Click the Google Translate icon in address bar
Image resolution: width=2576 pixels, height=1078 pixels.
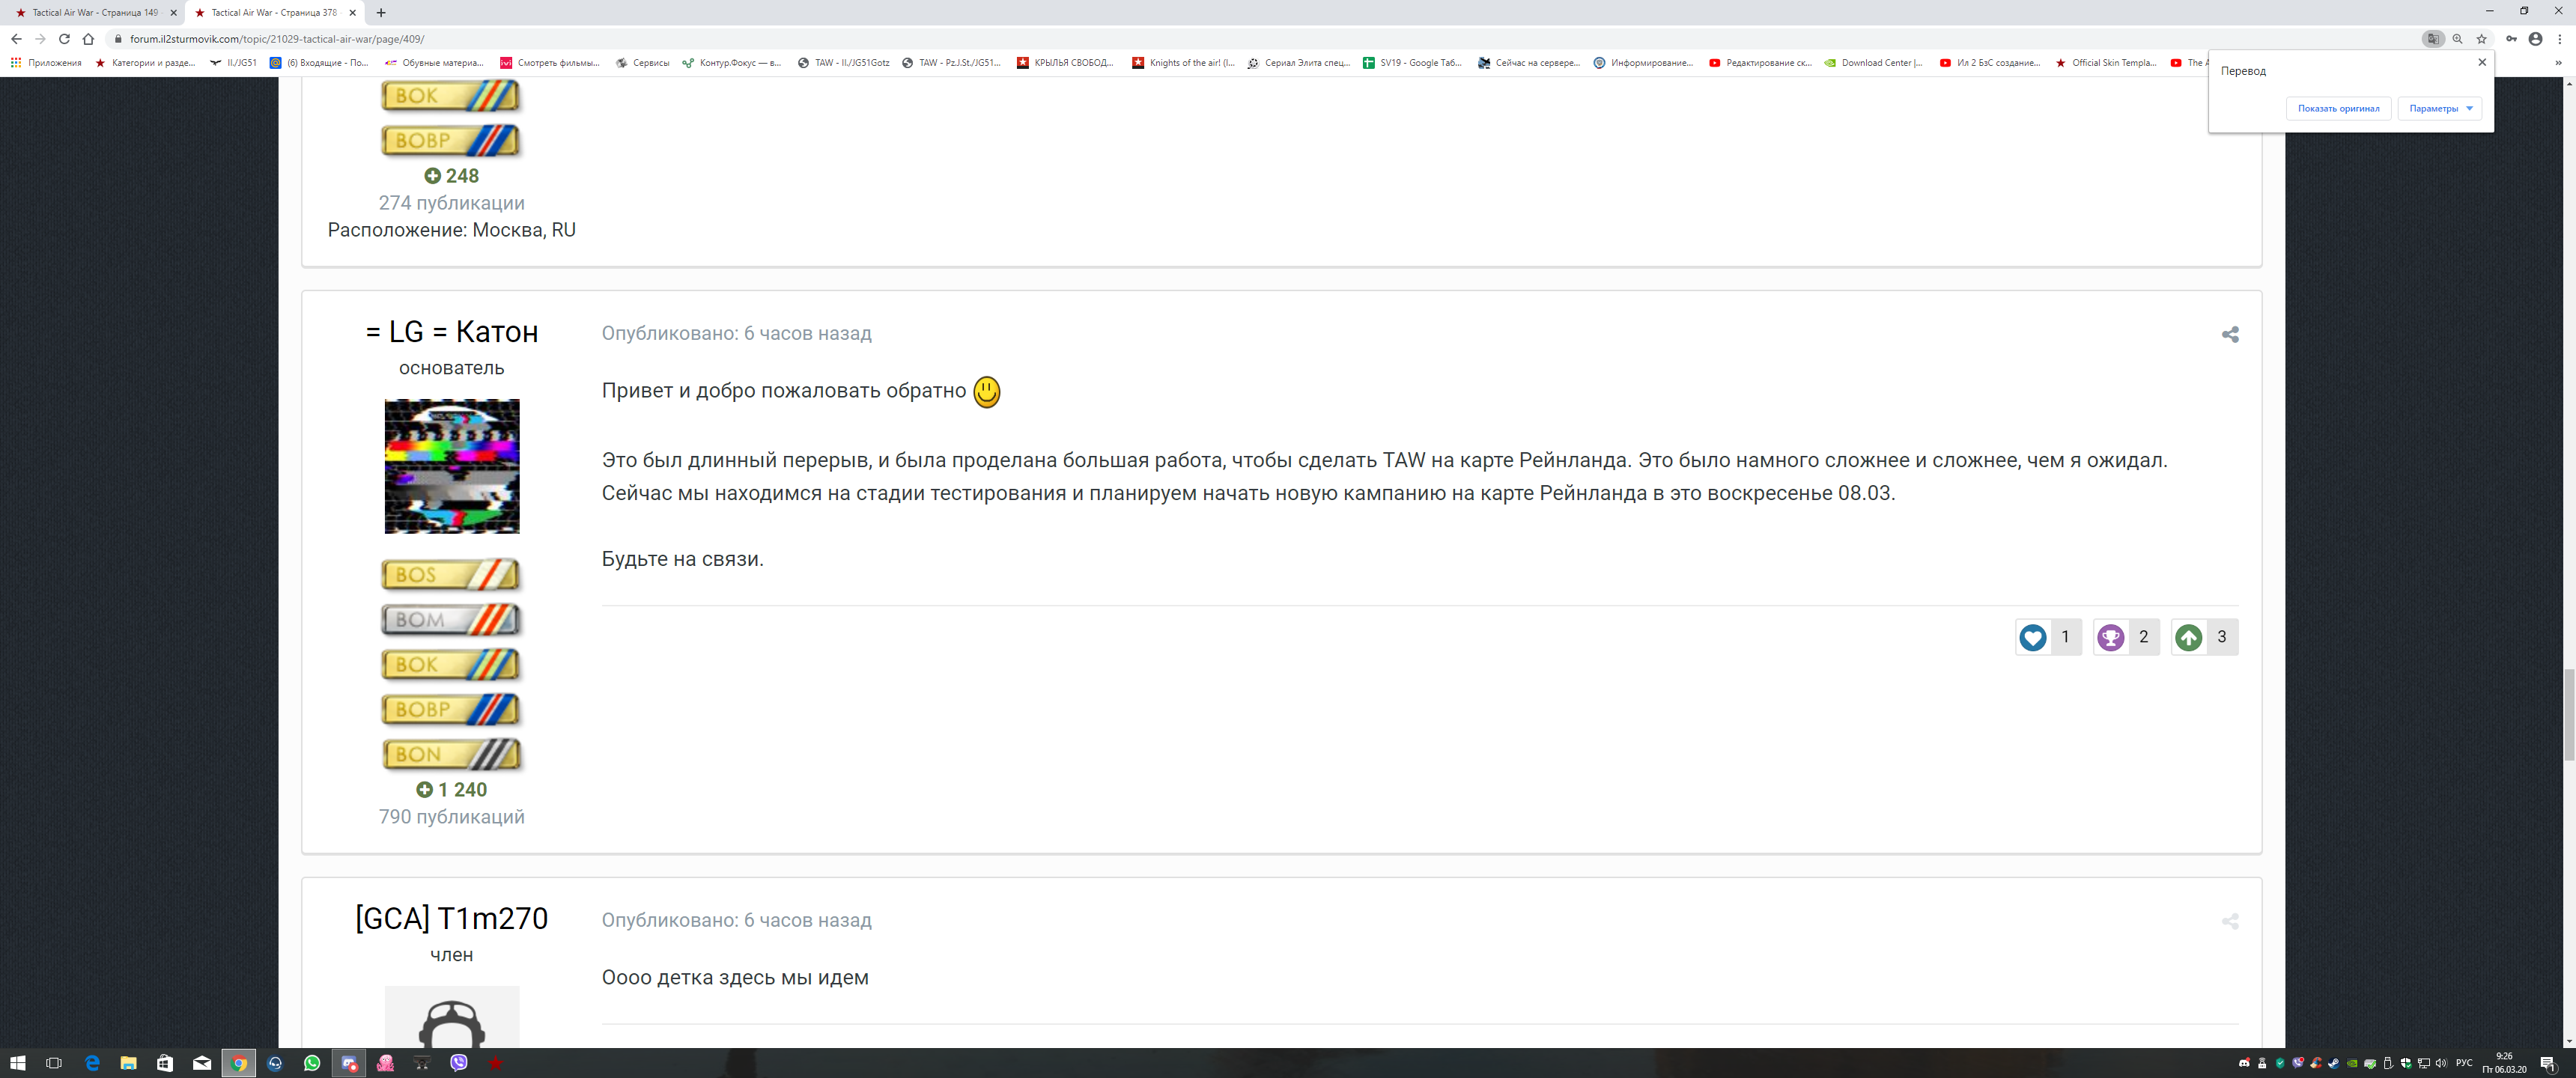(x=2433, y=39)
